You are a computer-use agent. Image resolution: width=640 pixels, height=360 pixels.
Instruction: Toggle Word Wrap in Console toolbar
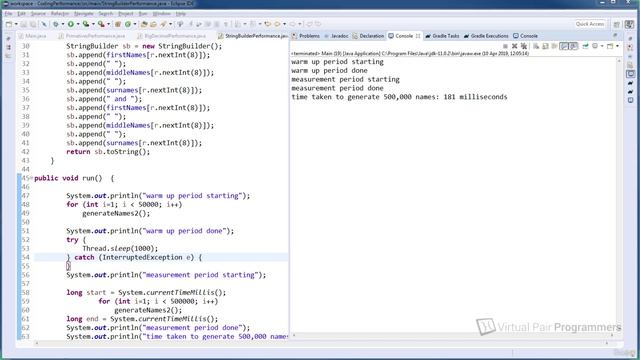555,46
